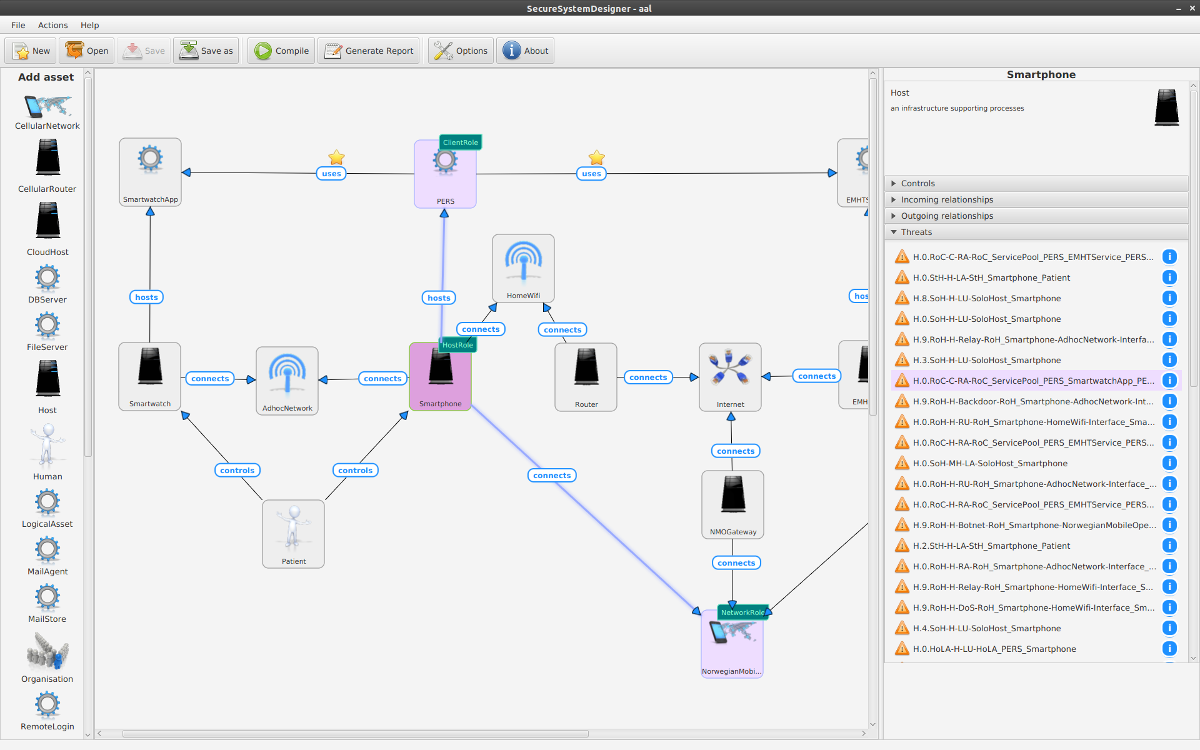Image resolution: width=1200 pixels, height=750 pixels.
Task: Add a MailAgent asset
Action: pyautogui.click(x=47, y=556)
